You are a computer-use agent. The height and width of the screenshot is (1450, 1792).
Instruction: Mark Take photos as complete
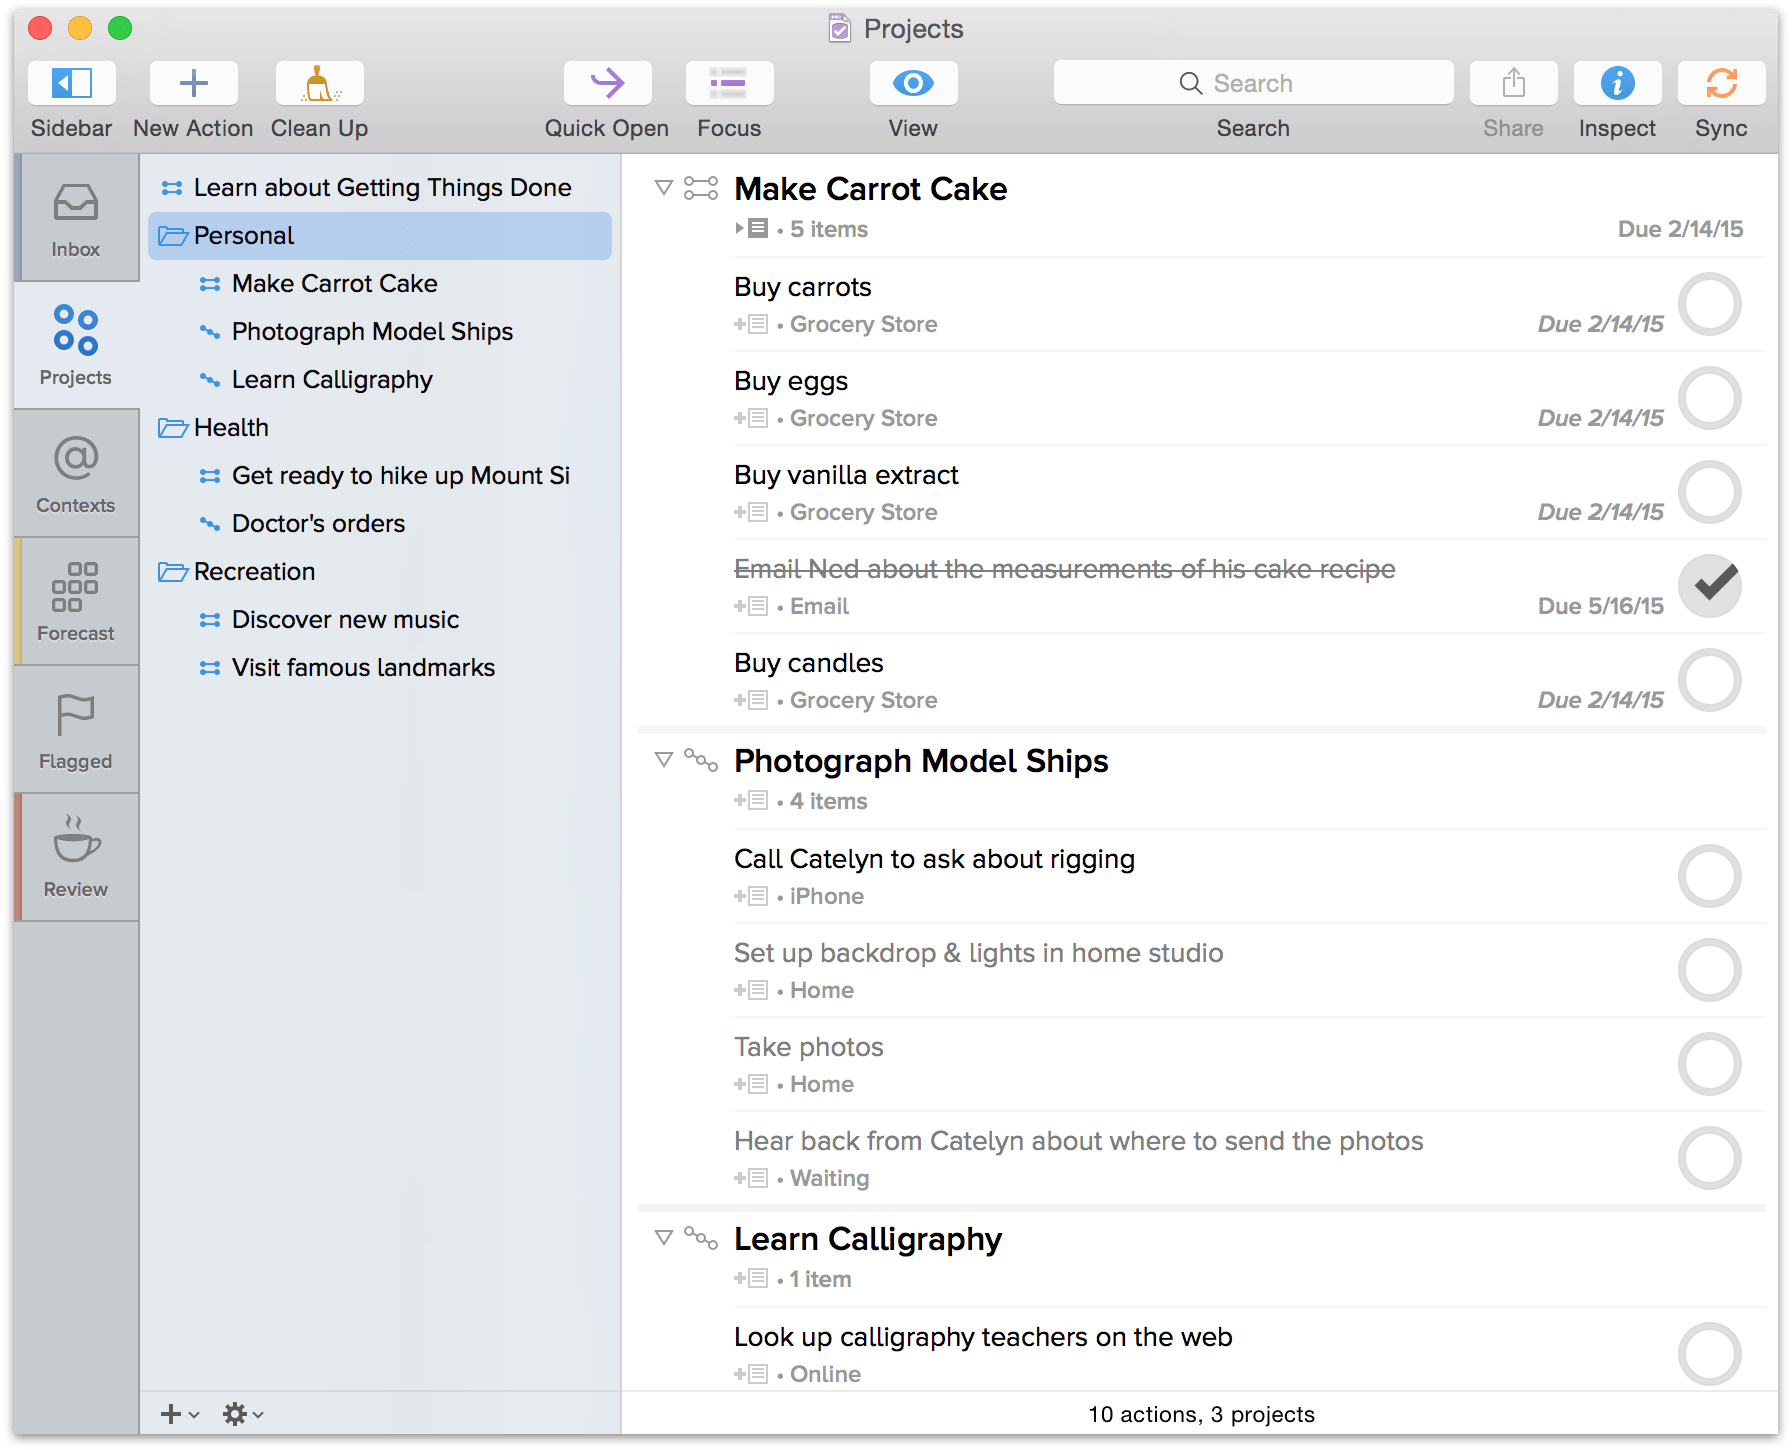(x=1710, y=1064)
